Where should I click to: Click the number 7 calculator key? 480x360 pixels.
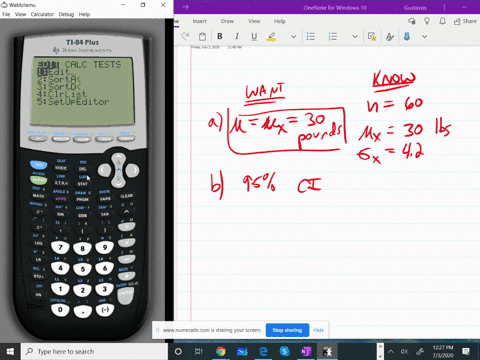coord(60,247)
